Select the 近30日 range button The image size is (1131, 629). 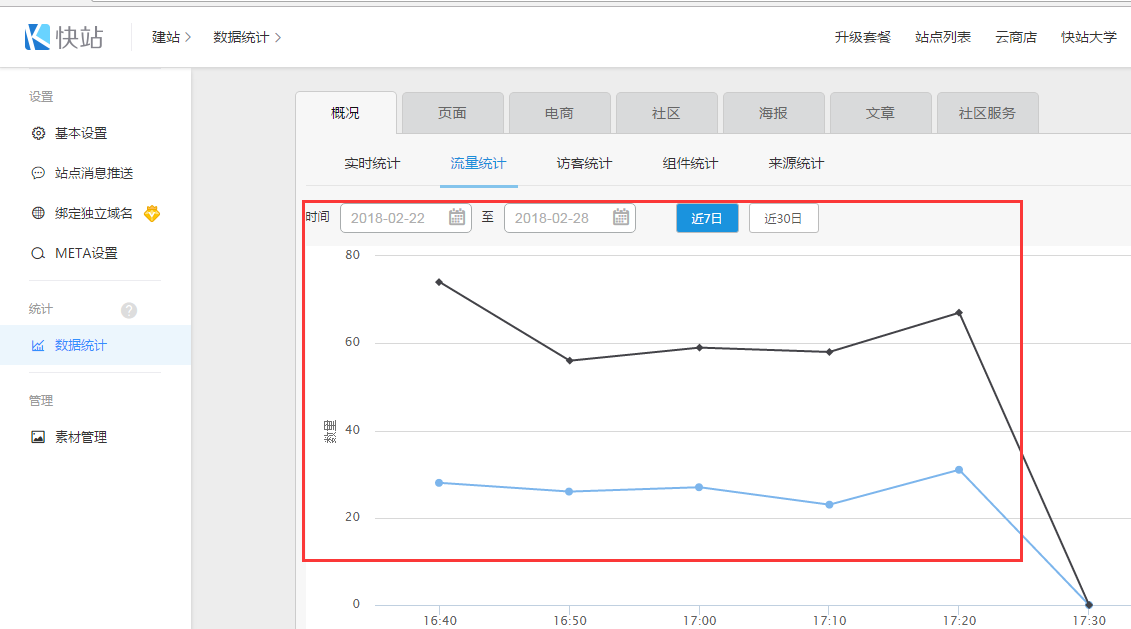(x=783, y=218)
